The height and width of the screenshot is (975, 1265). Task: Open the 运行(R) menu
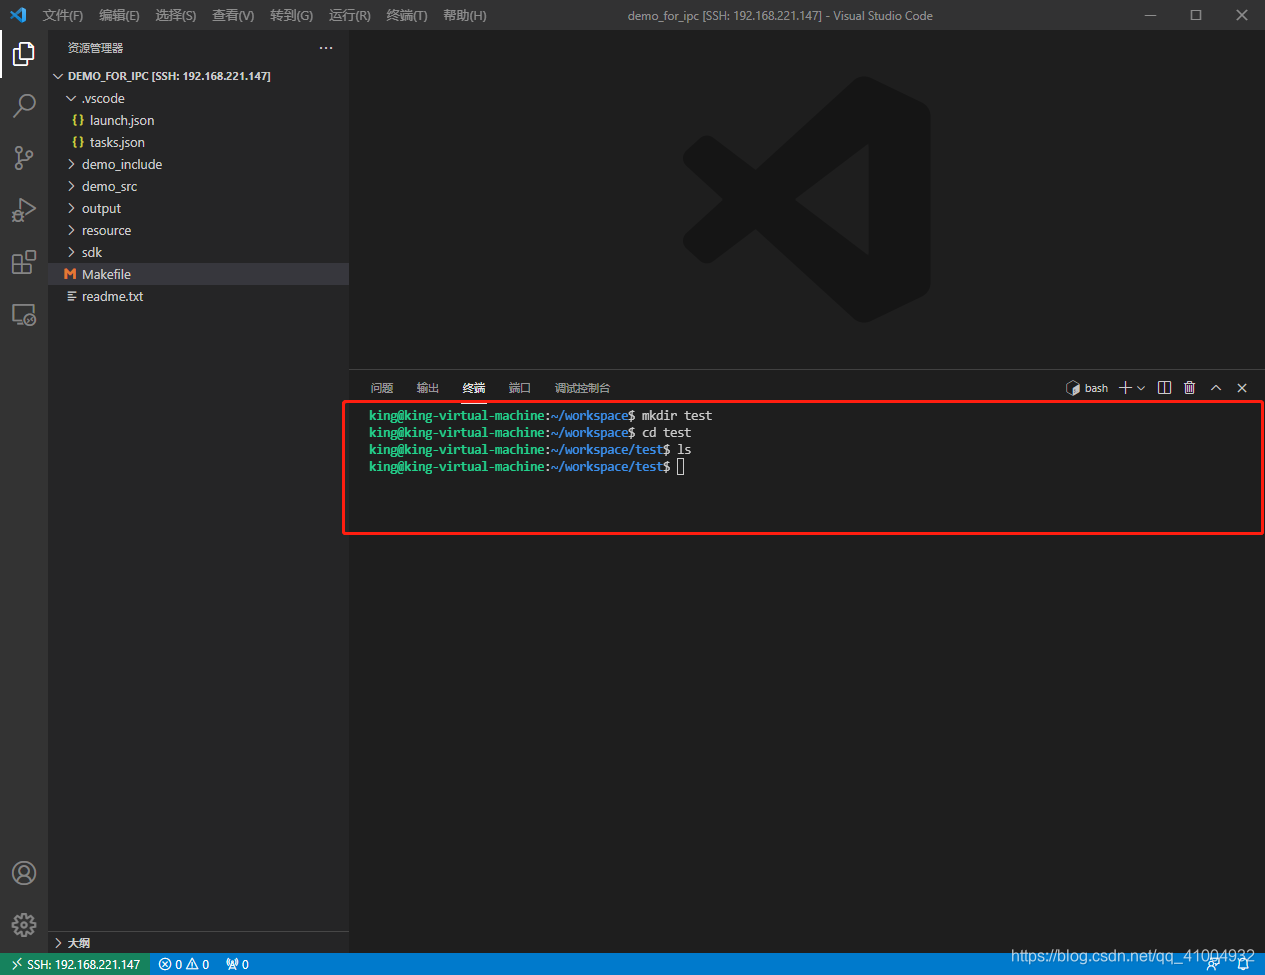348,15
